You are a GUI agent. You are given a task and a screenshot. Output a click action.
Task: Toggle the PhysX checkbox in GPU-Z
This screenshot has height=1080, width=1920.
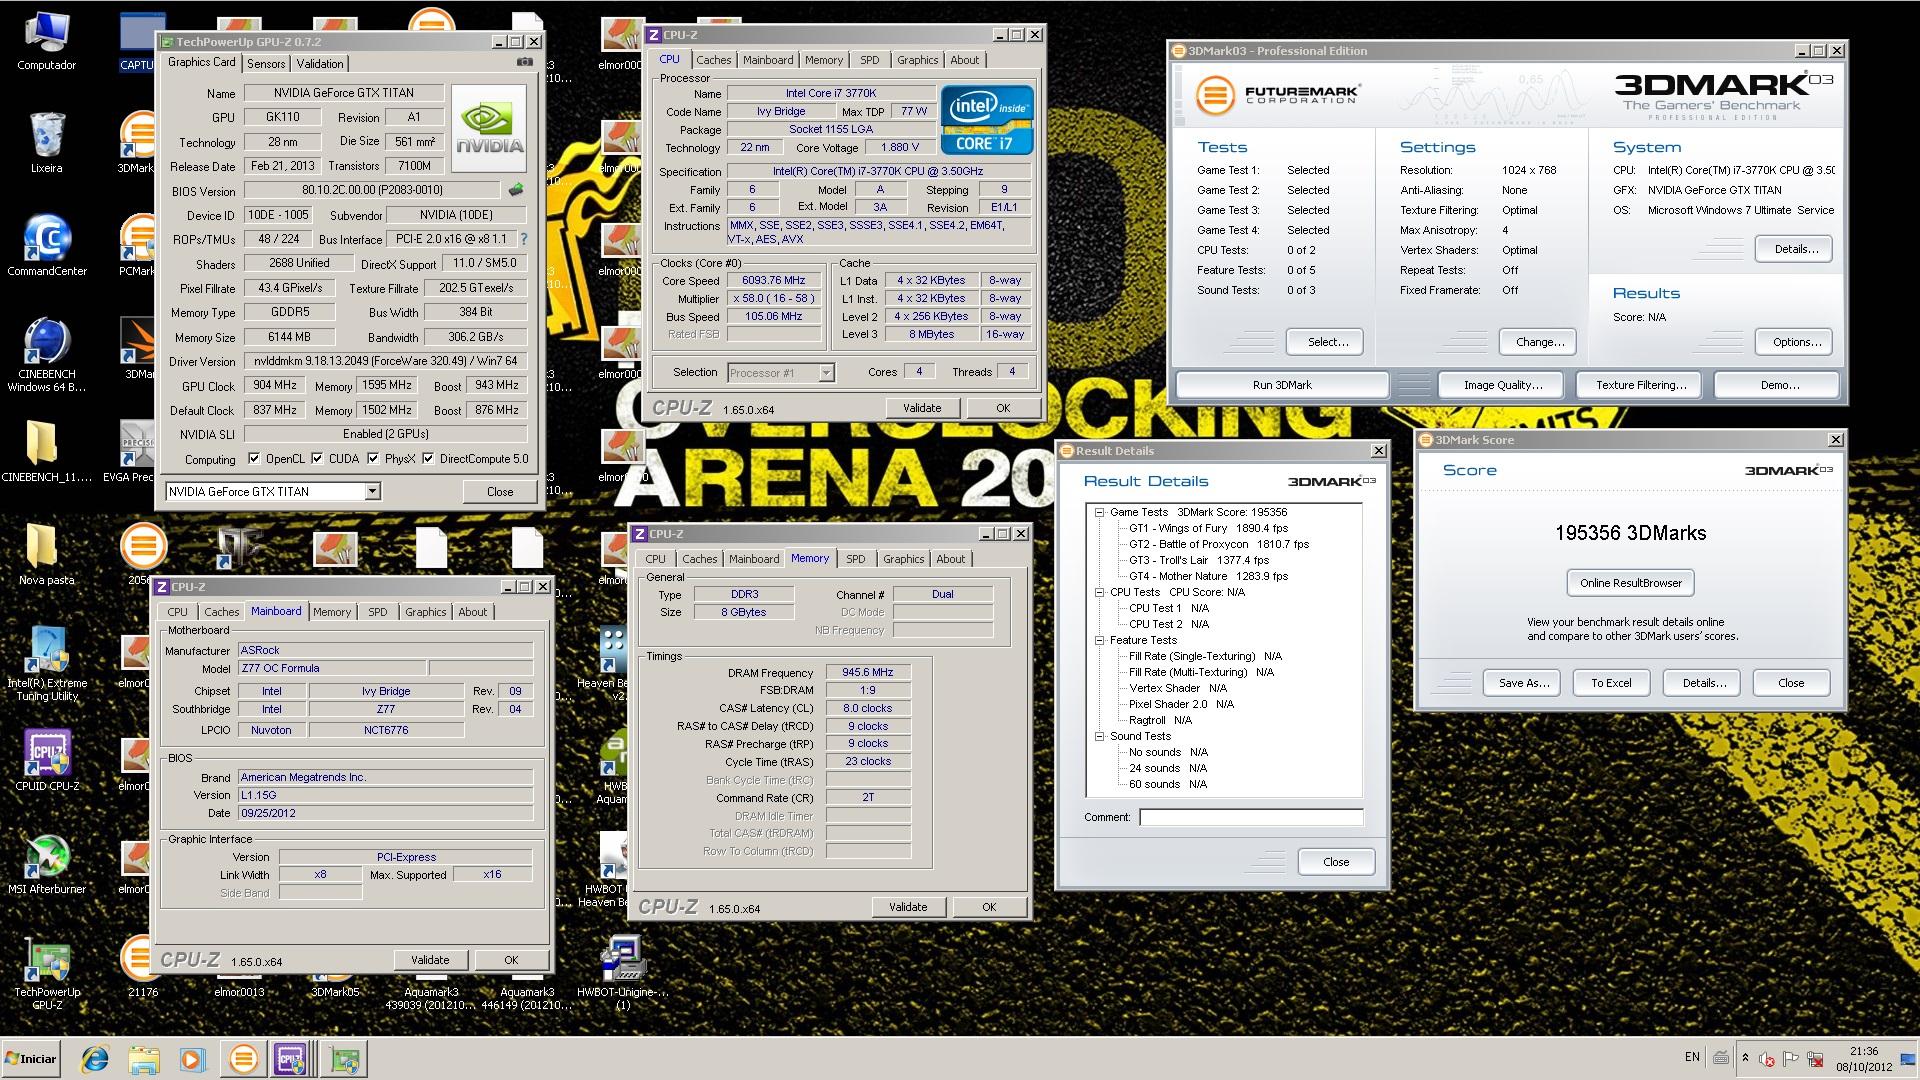coord(373,459)
